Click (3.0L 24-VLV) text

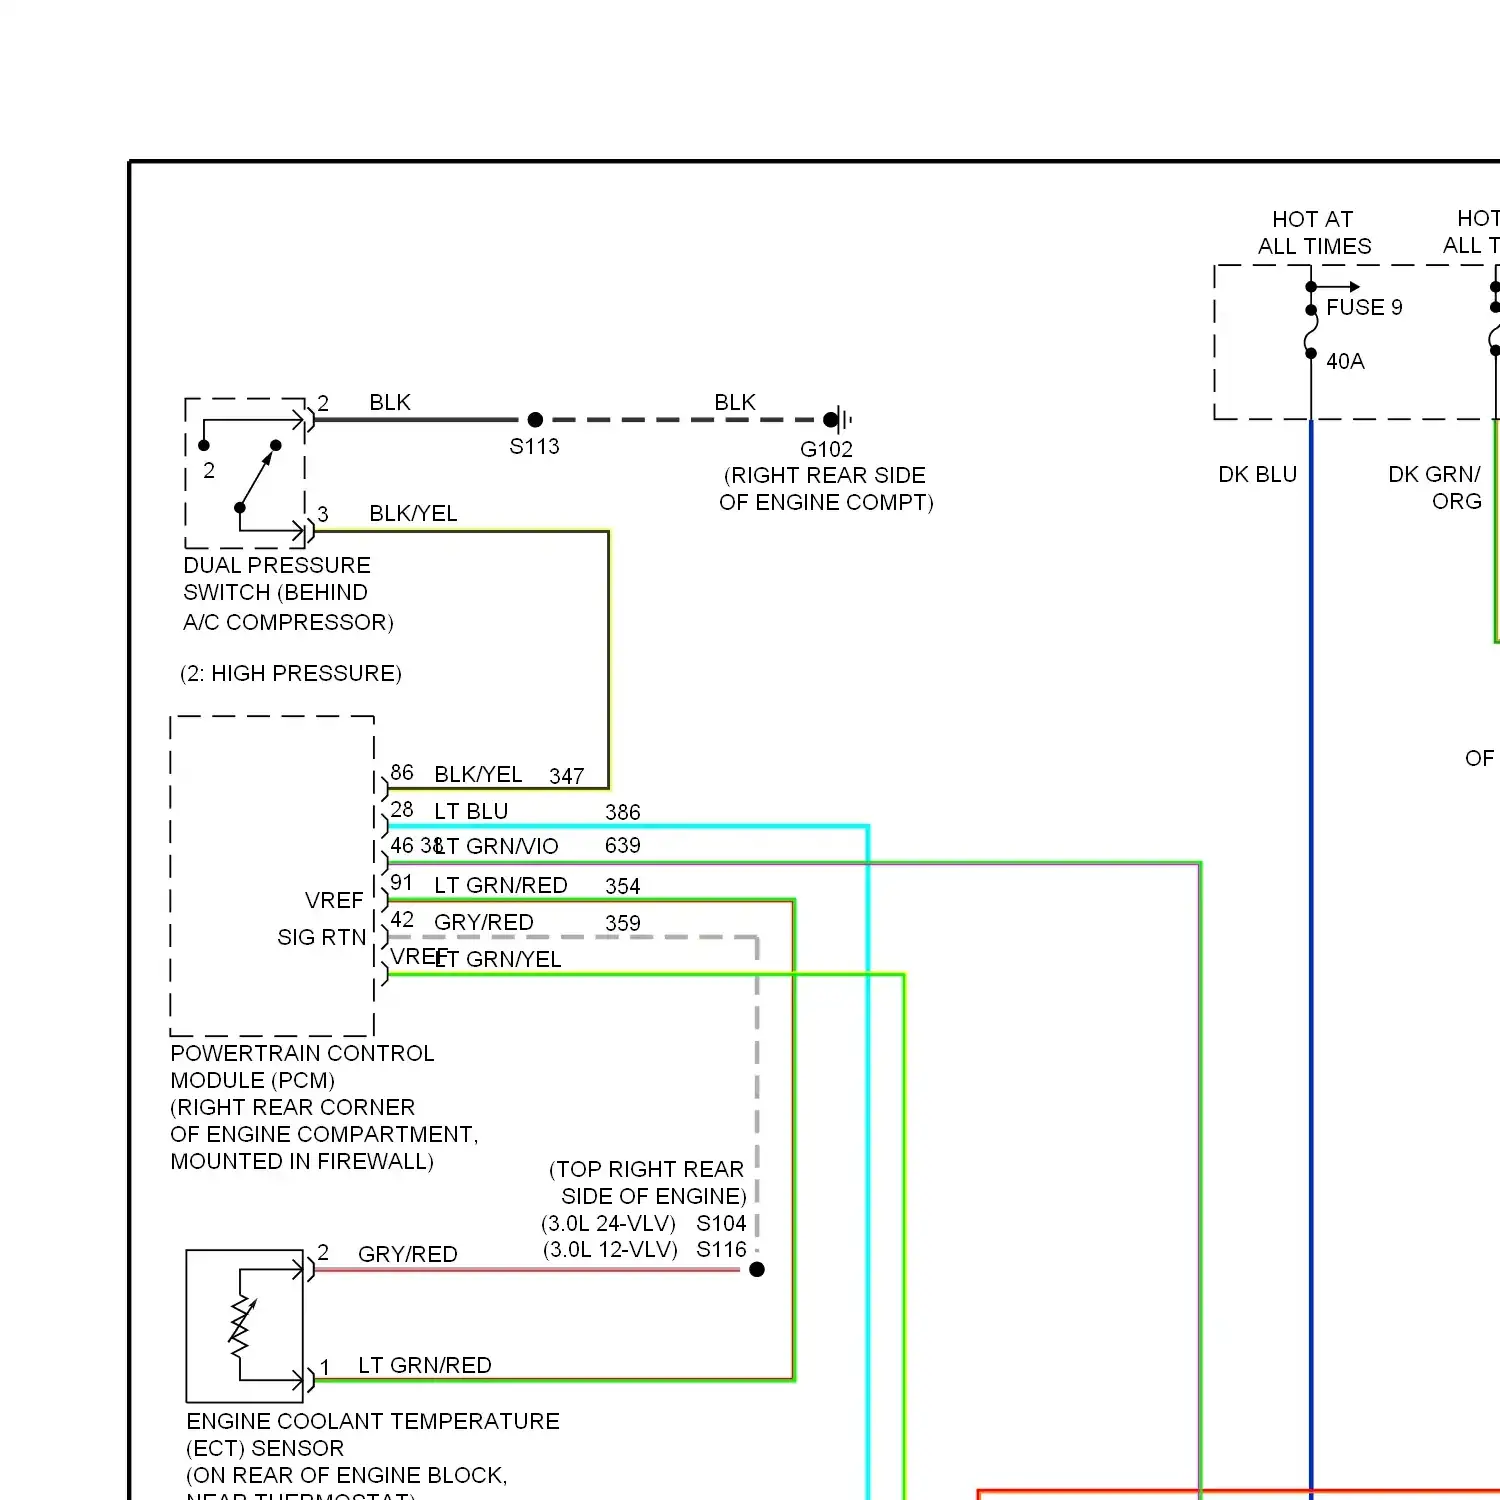tap(608, 1223)
